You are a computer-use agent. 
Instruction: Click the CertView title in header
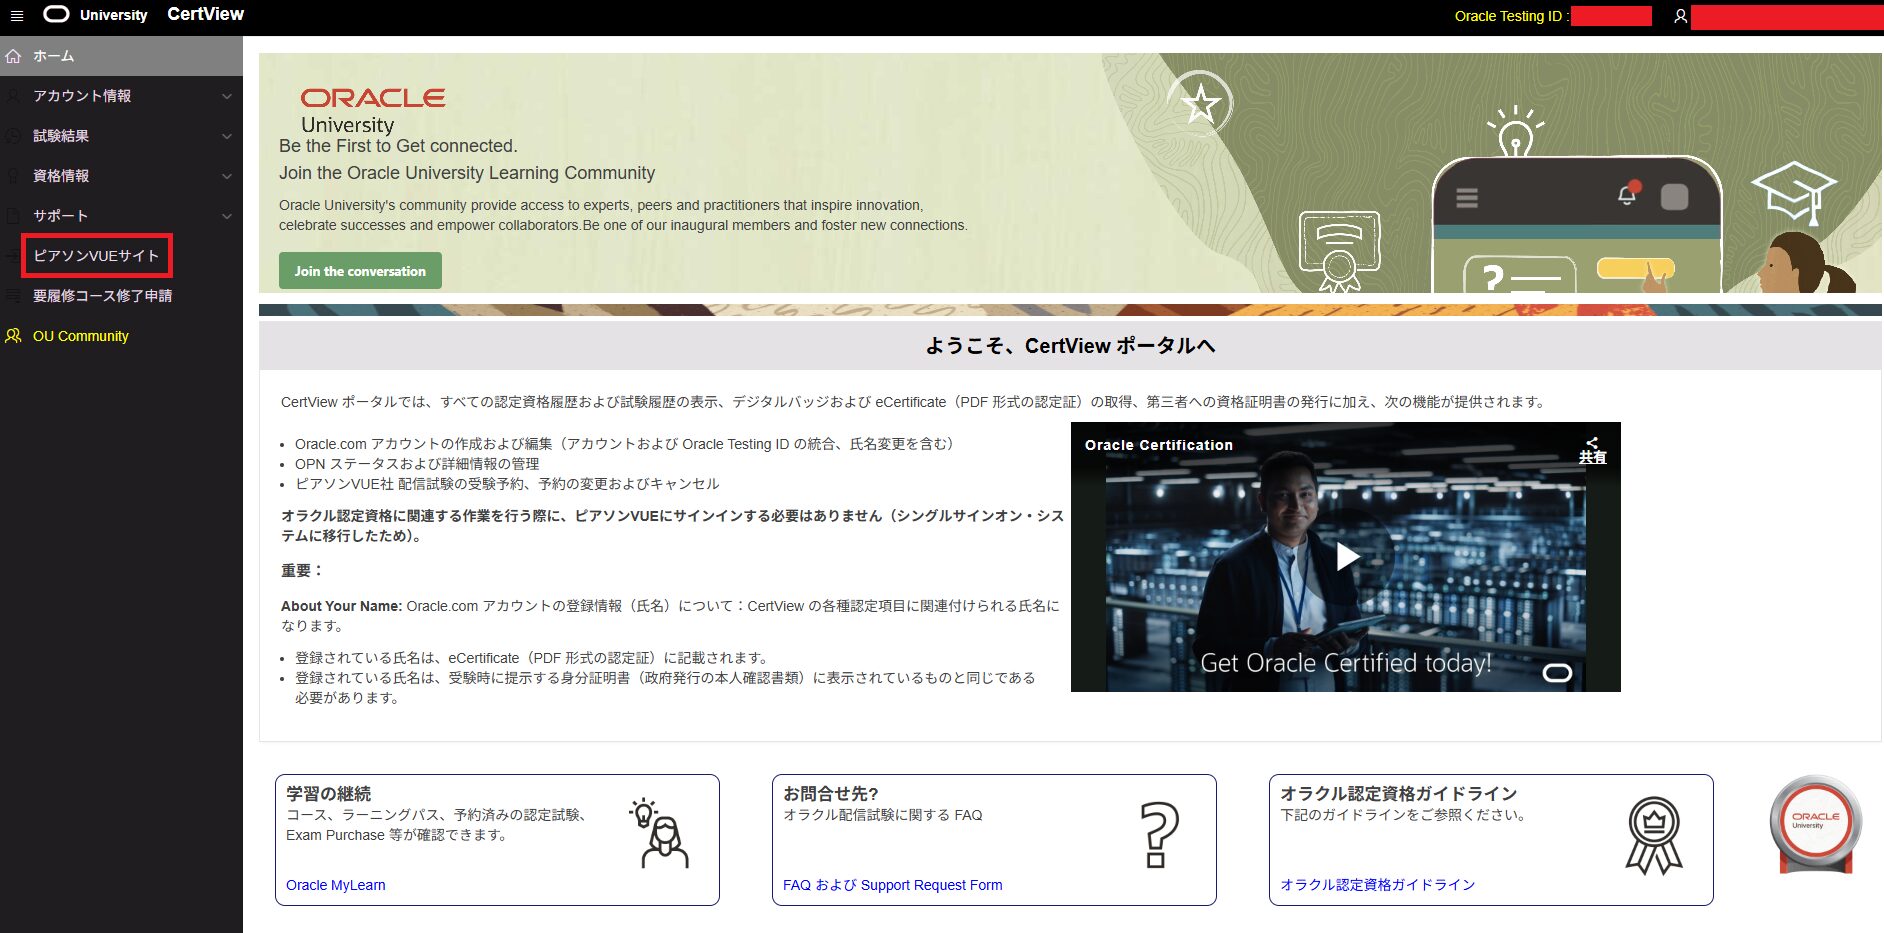click(205, 14)
